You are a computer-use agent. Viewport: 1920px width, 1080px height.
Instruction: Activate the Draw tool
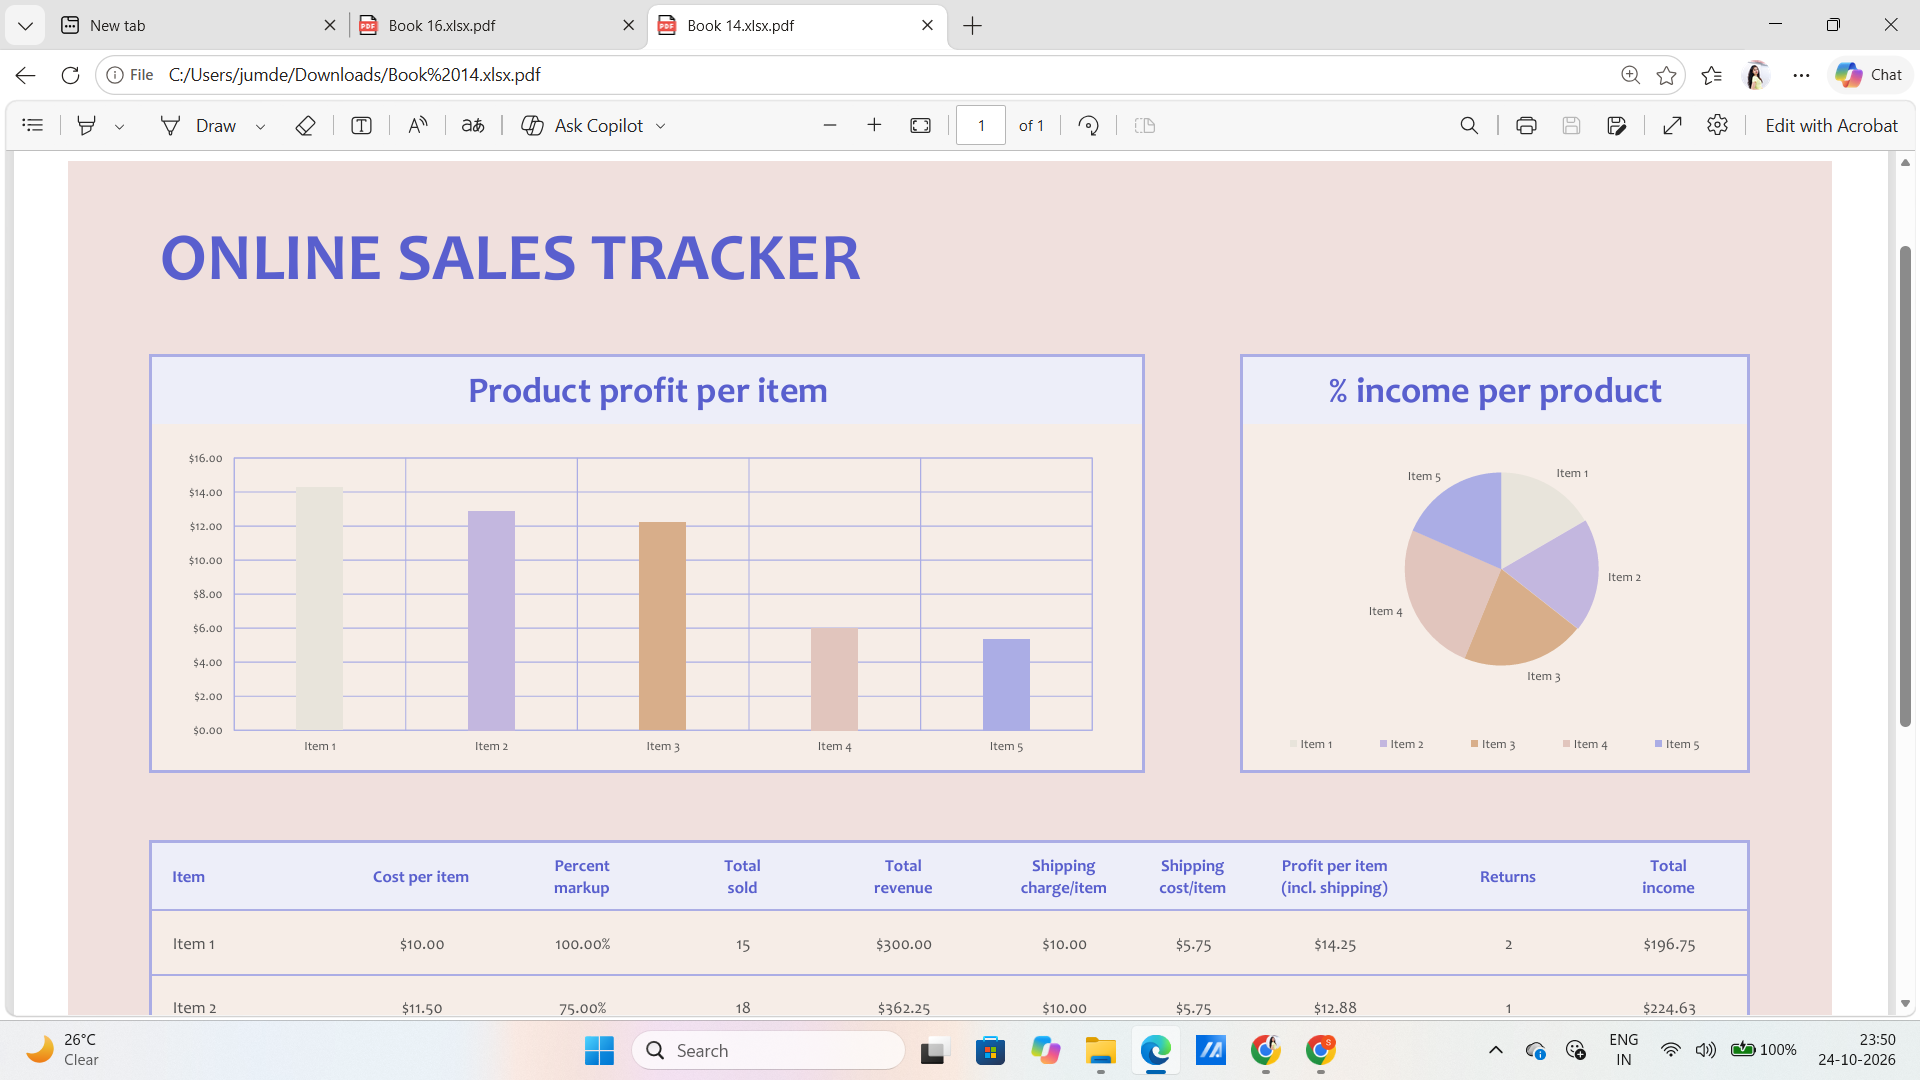199,125
